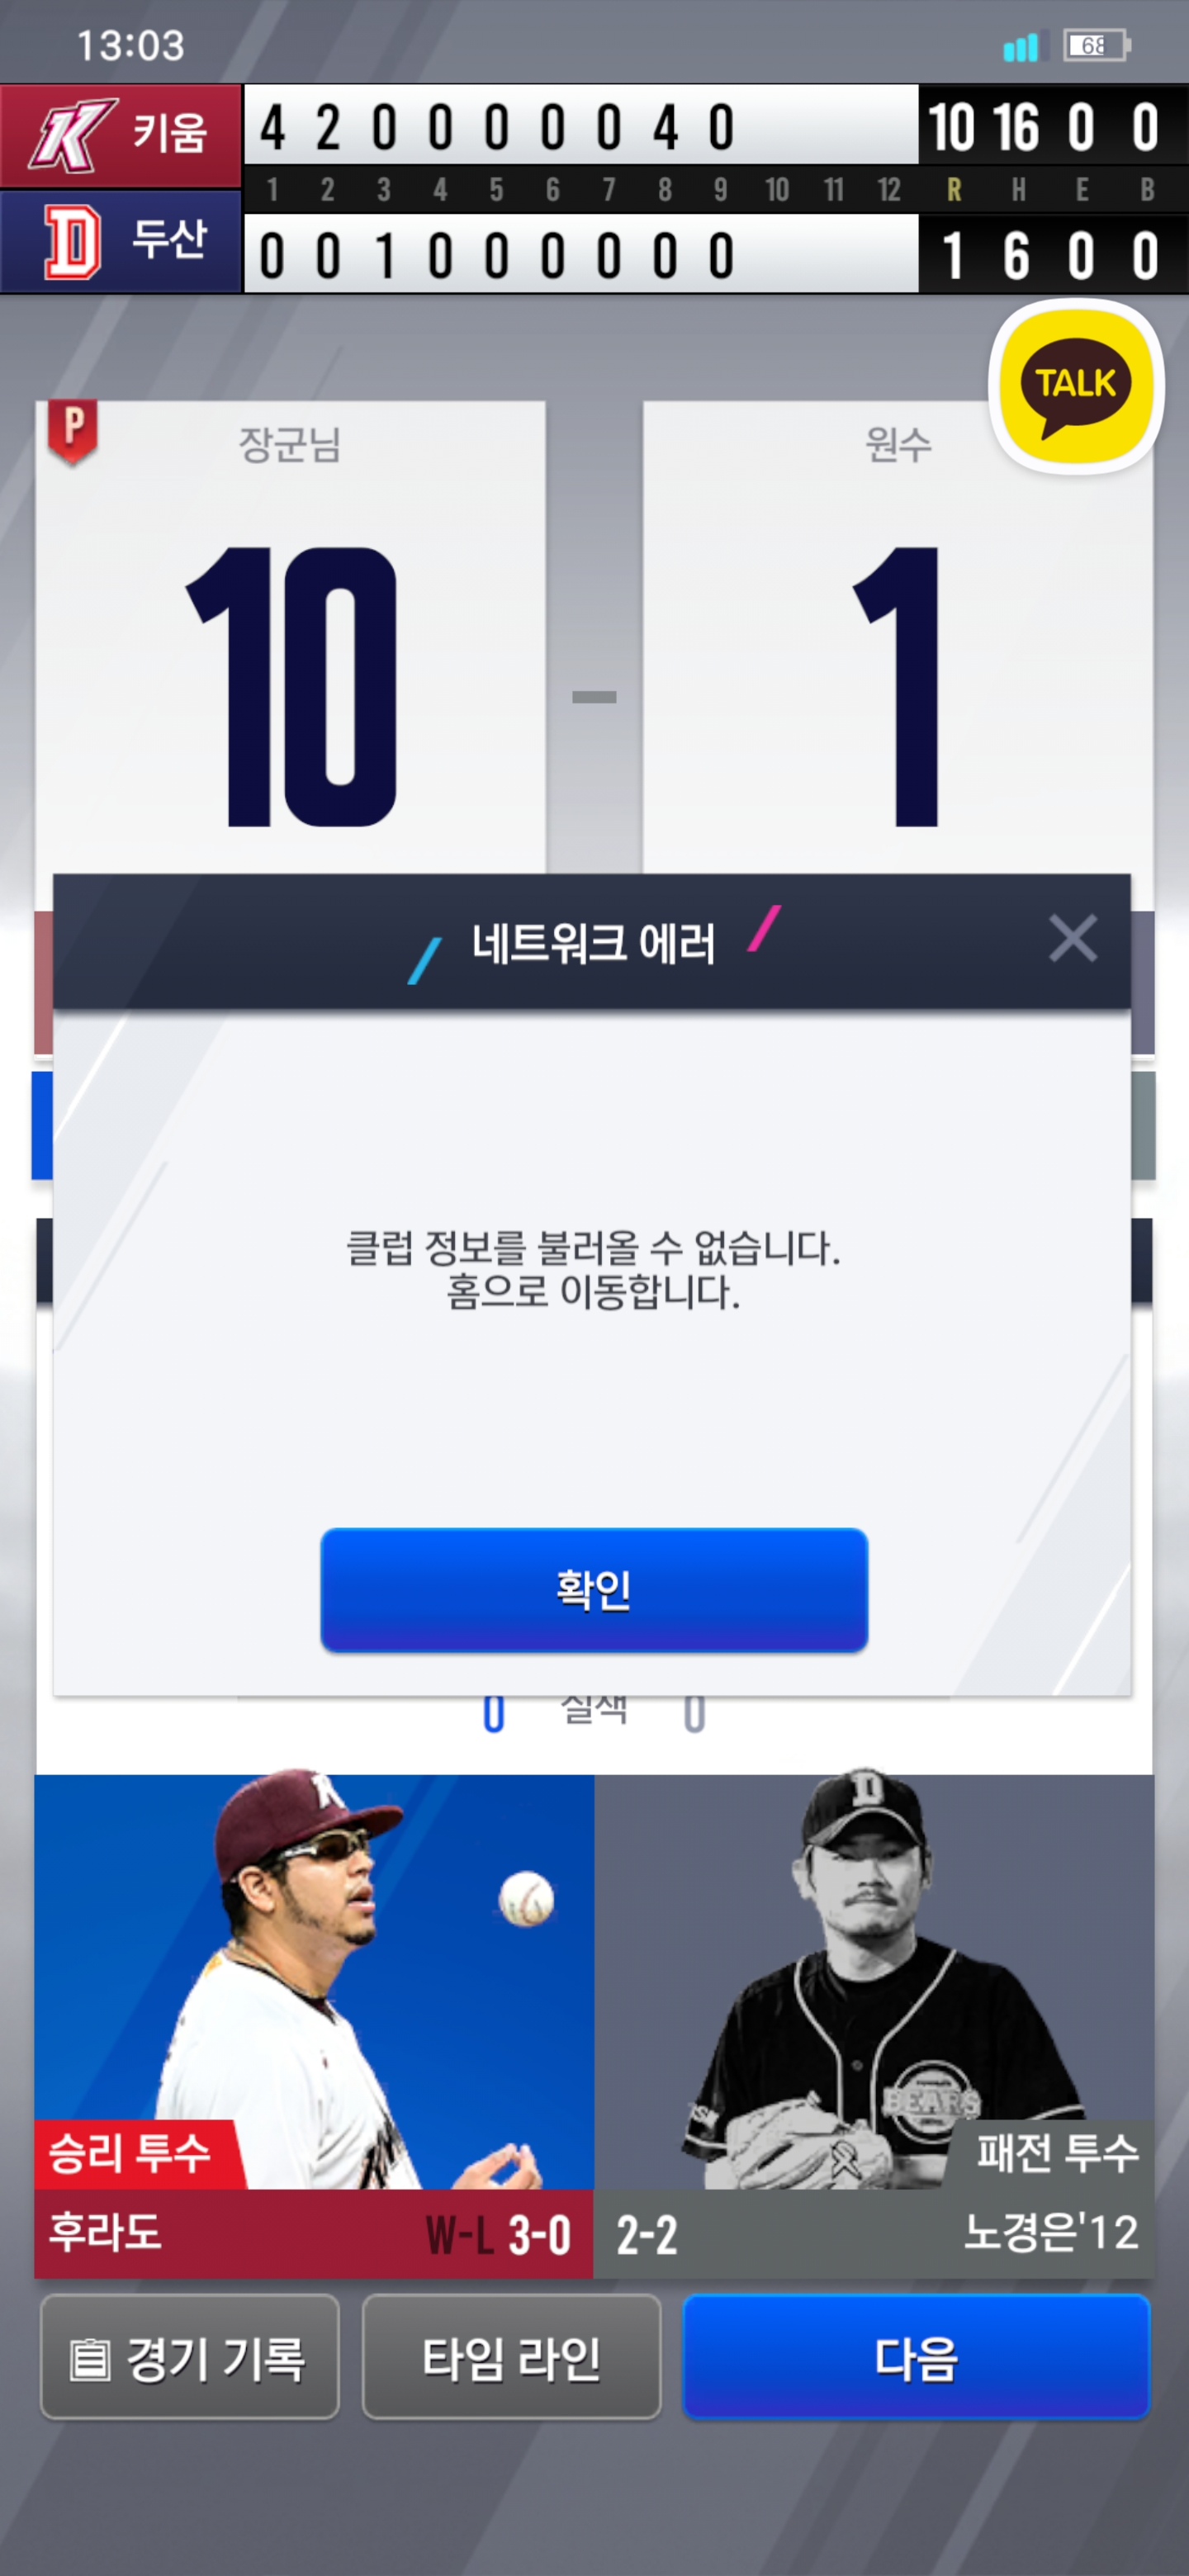This screenshot has height=2576, width=1189.
Task: Tap the 승리 투수 label
Action: pos(130,2153)
